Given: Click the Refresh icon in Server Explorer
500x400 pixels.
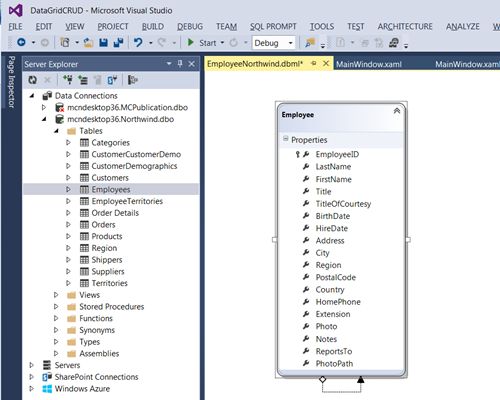Looking at the screenshot, I should [x=32, y=80].
